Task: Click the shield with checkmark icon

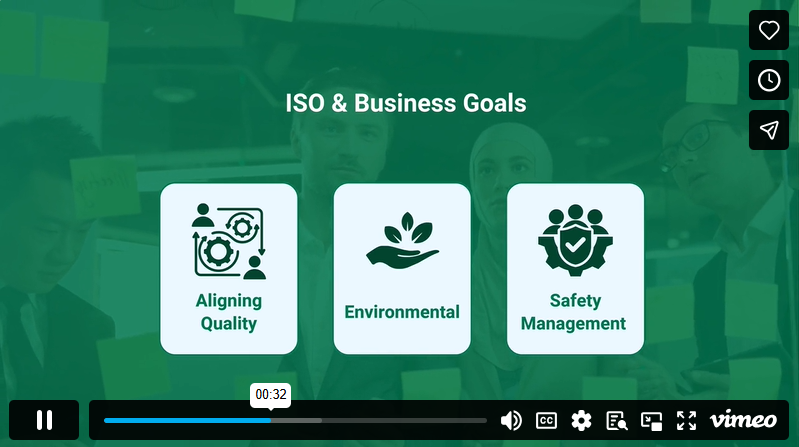Action: 575,241
